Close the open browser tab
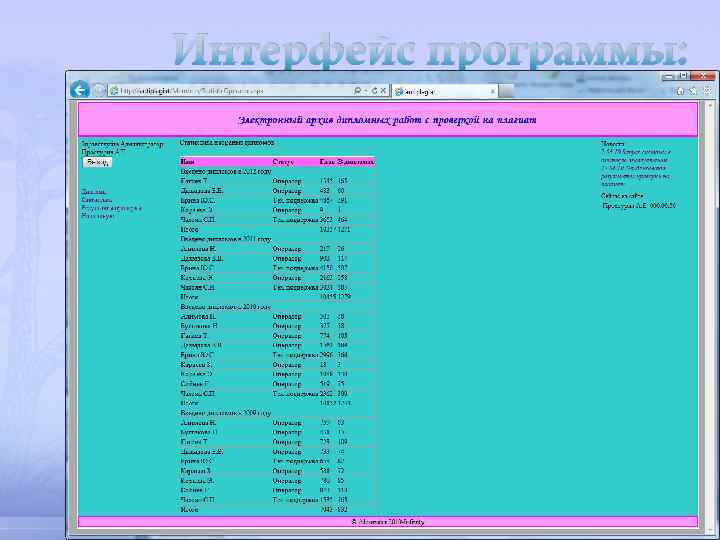The image size is (720, 540). [493, 91]
